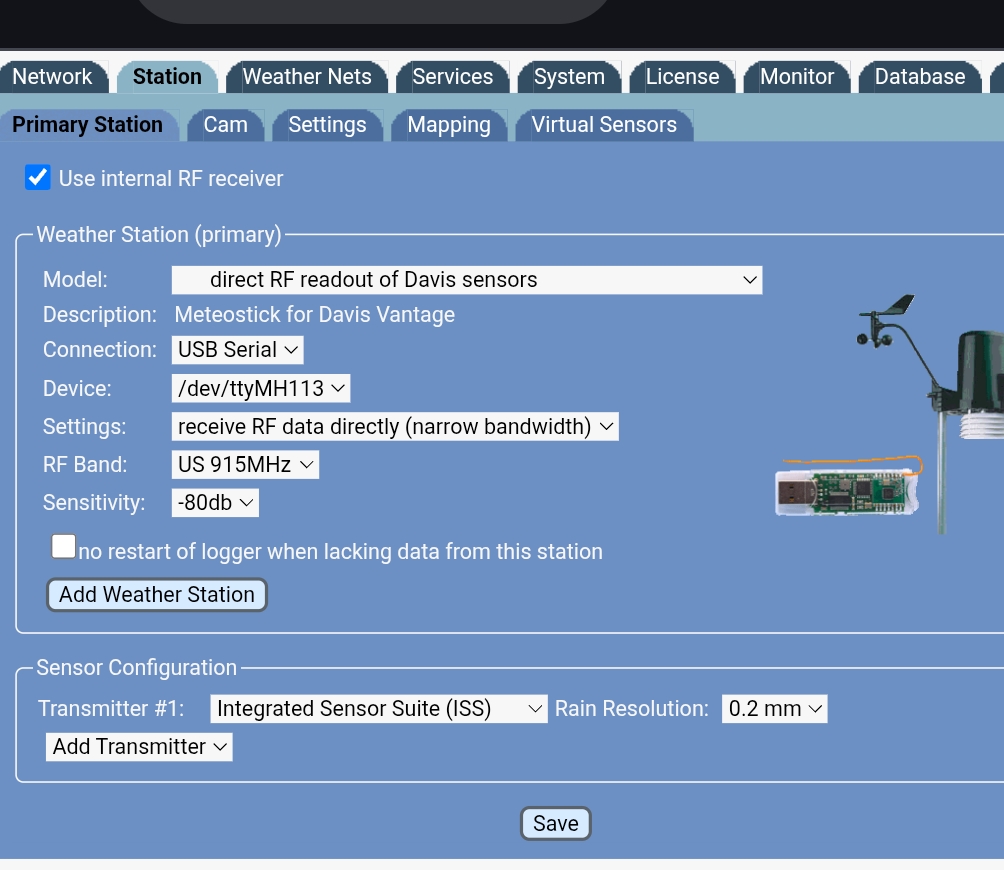Expand the Rain Resolution dropdown
The width and height of the screenshot is (1004, 870).
tap(774, 708)
